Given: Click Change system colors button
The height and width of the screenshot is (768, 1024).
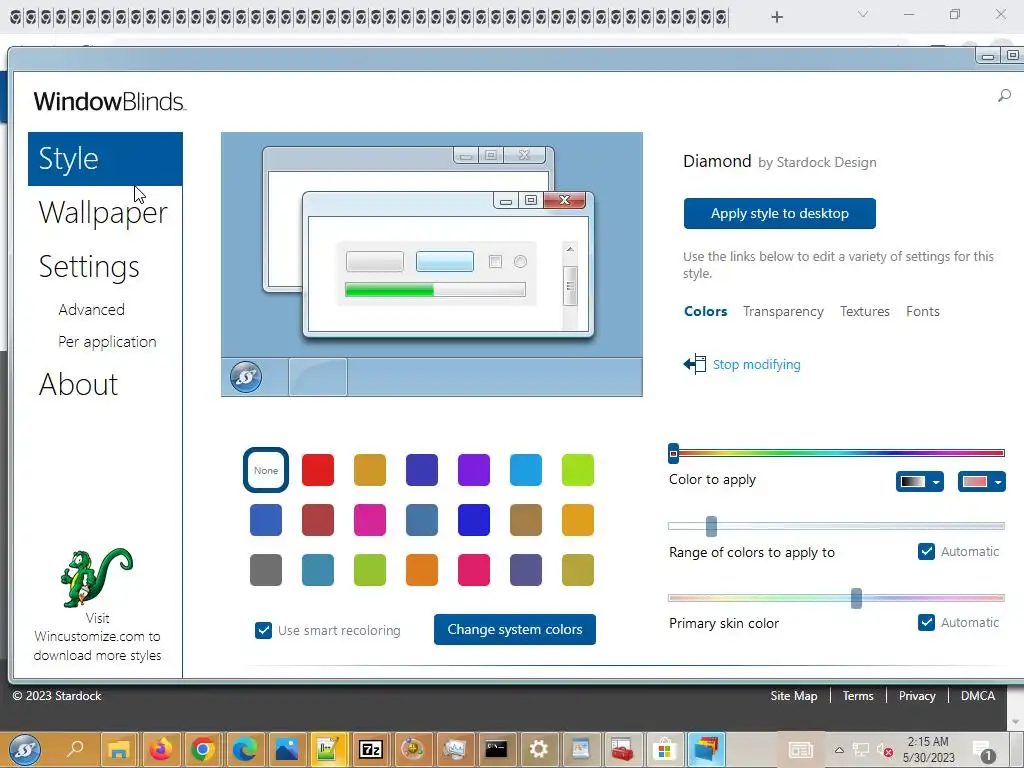Looking at the screenshot, I should [x=515, y=630].
